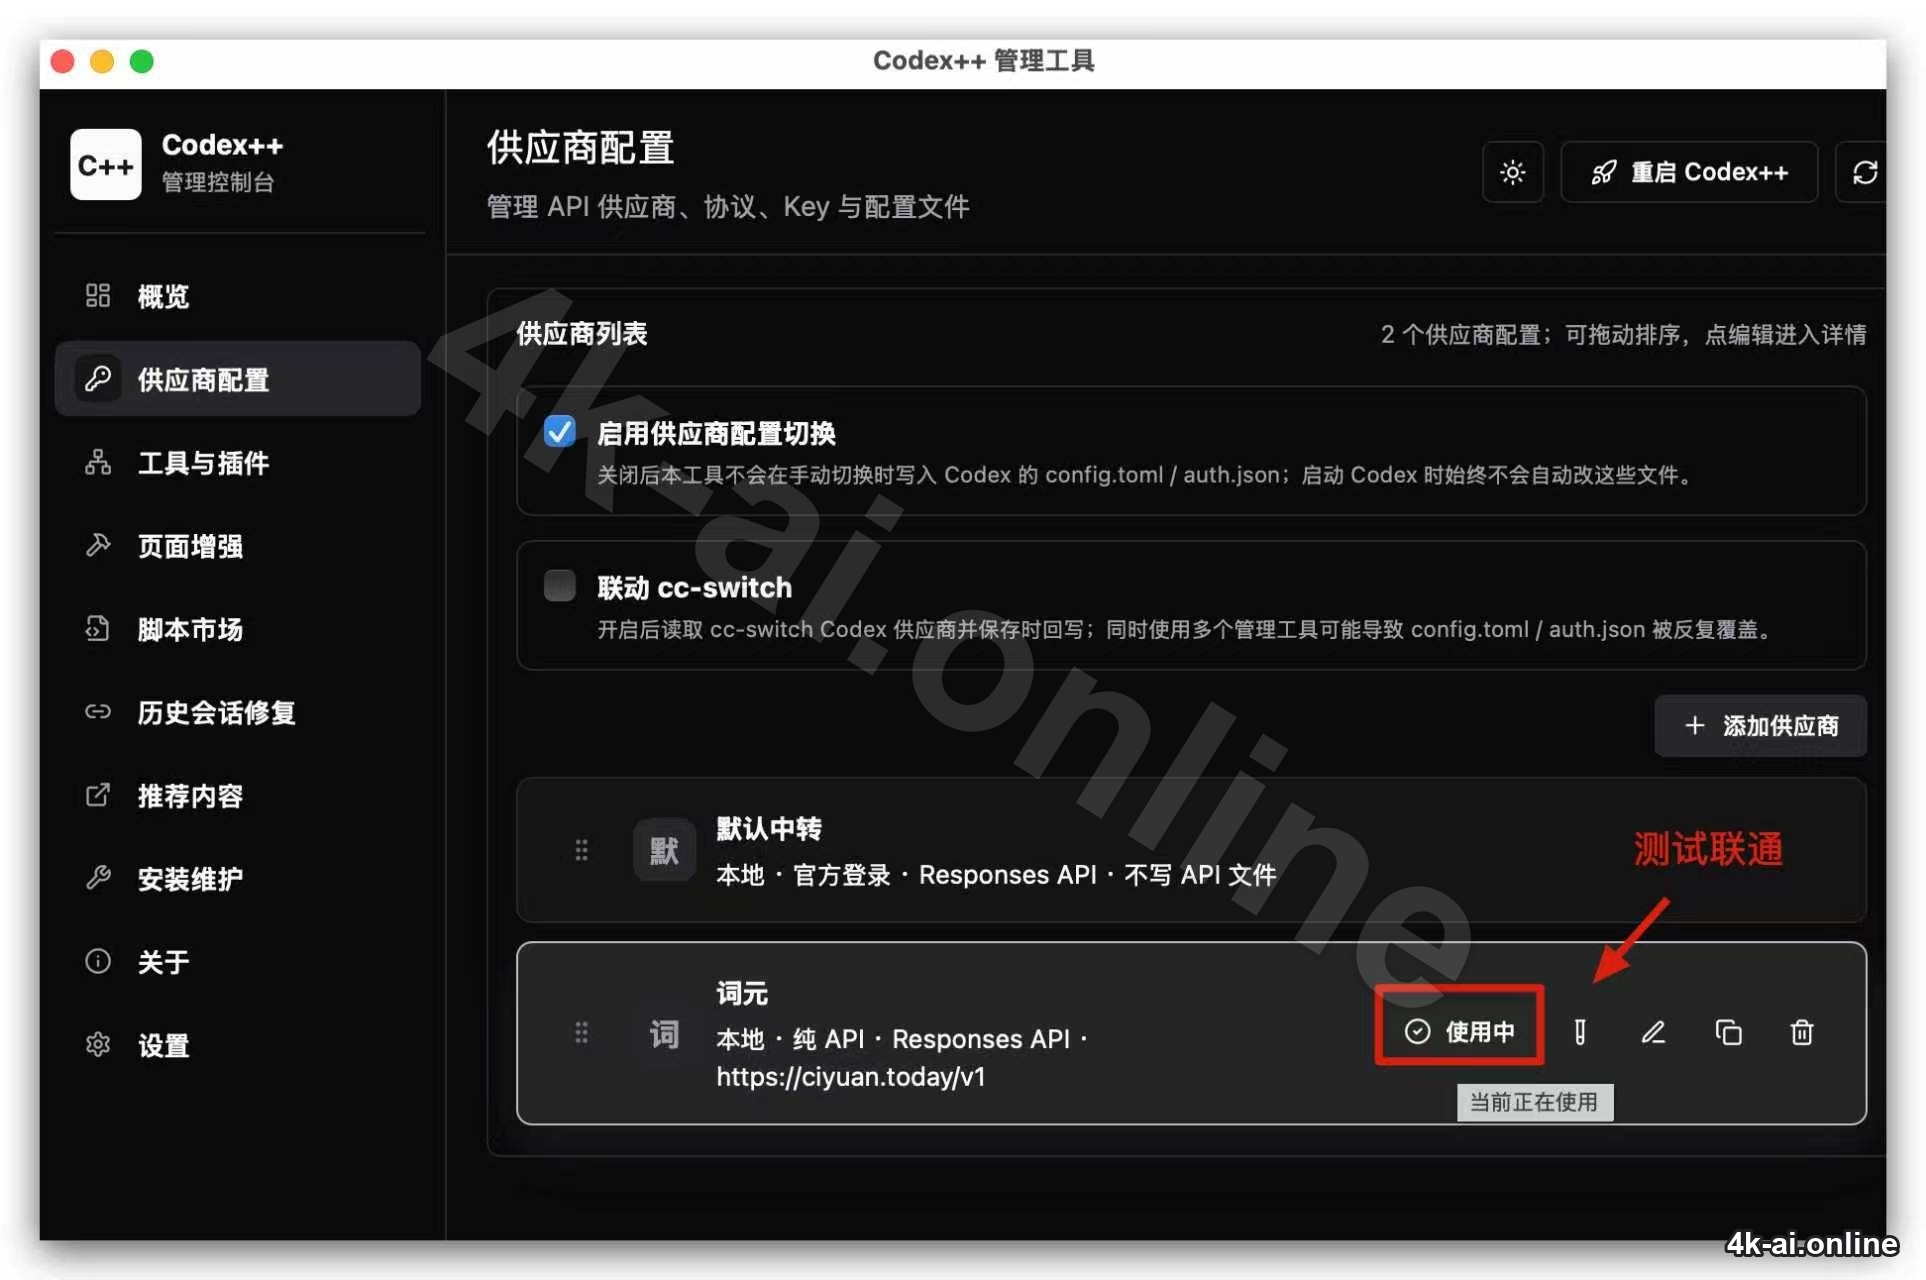Click the 供应商列表 heading
The width and height of the screenshot is (1926, 1280).
click(x=582, y=333)
